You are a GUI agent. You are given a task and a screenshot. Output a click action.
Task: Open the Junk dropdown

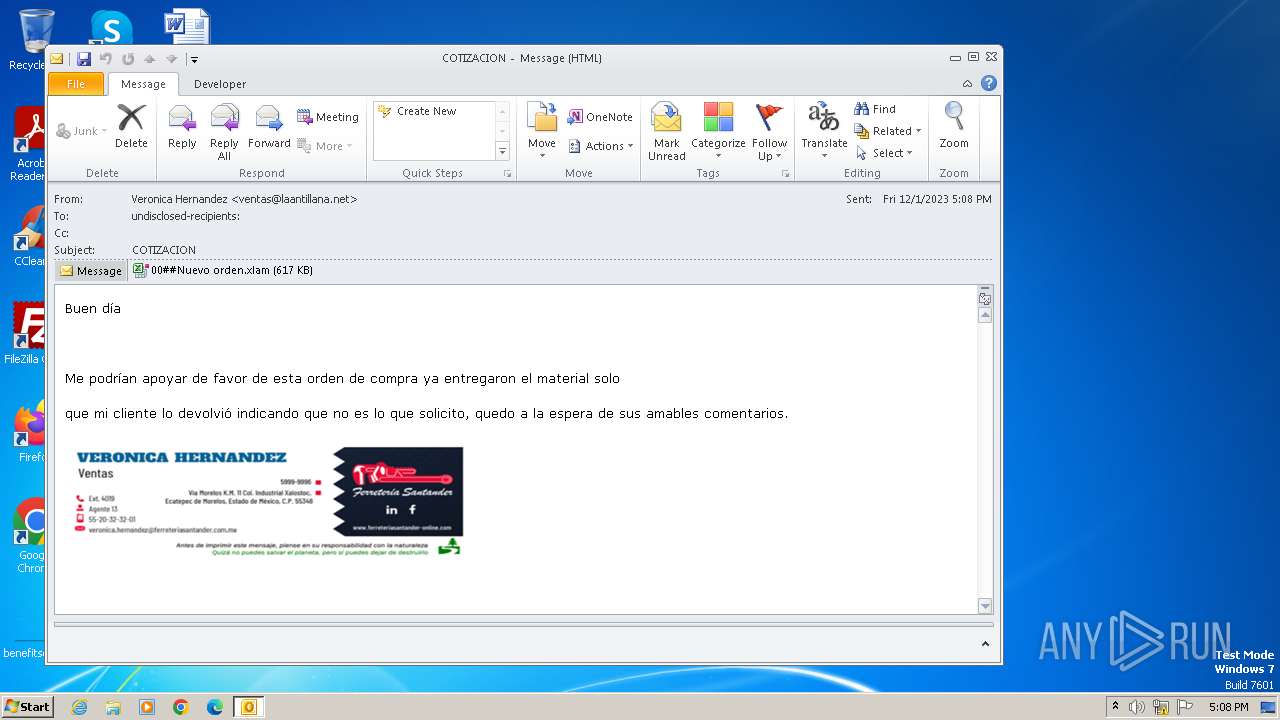[x=82, y=131]
